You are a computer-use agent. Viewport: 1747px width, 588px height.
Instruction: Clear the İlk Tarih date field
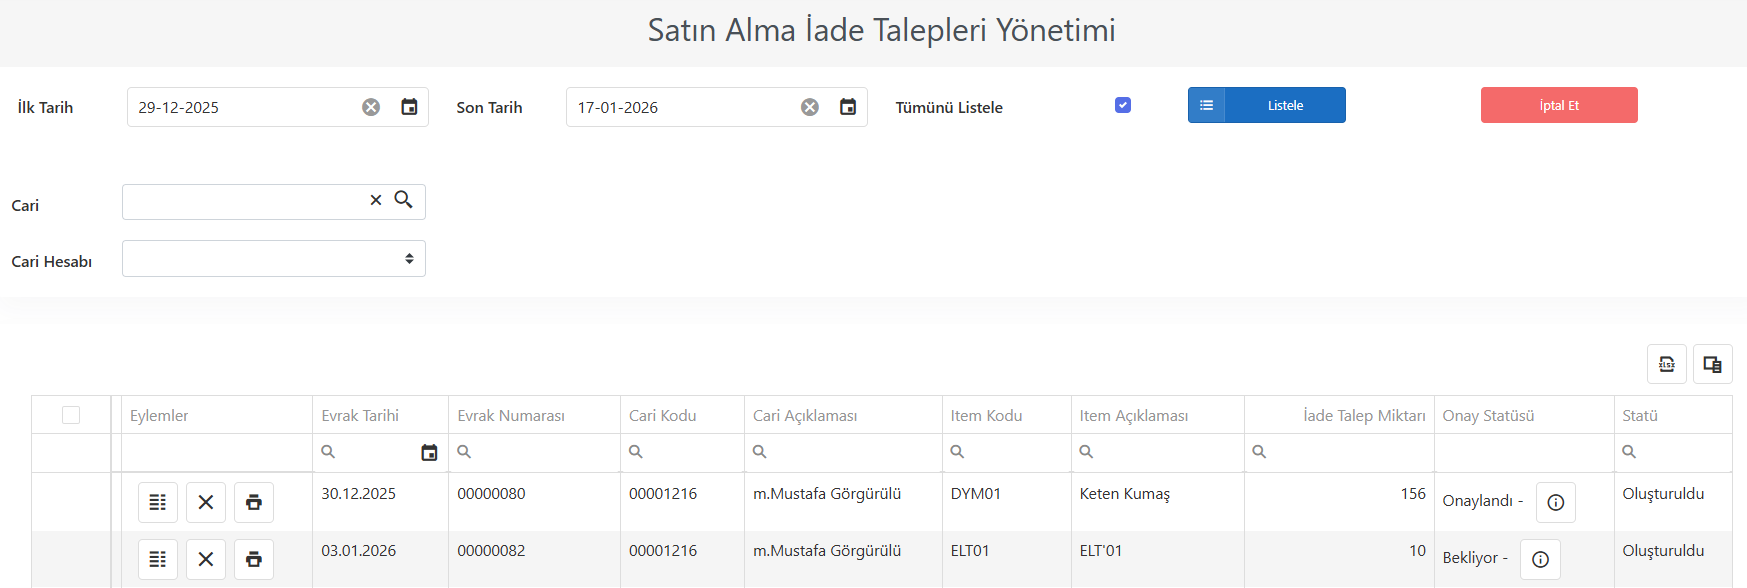point(371,107)
